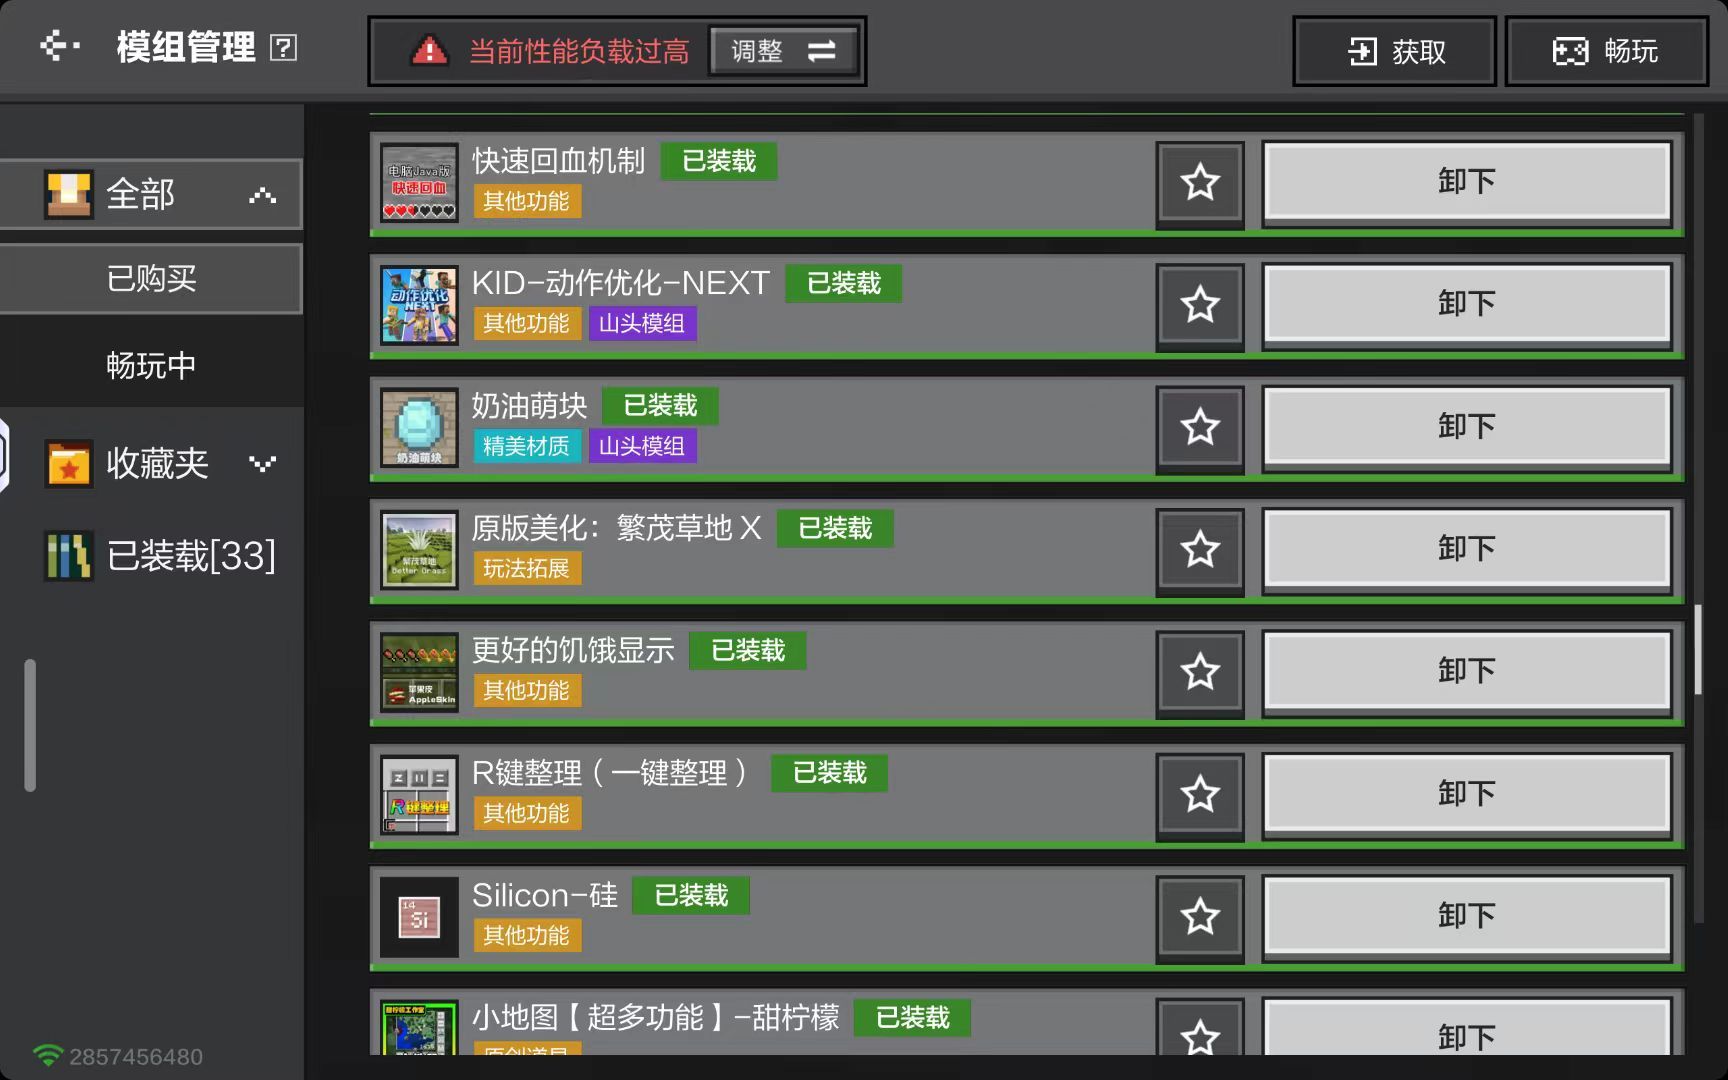Open the 快速回血机制 thumbnail
This screenshot has height=1080, width=1728.
click(x=419, y=183)
